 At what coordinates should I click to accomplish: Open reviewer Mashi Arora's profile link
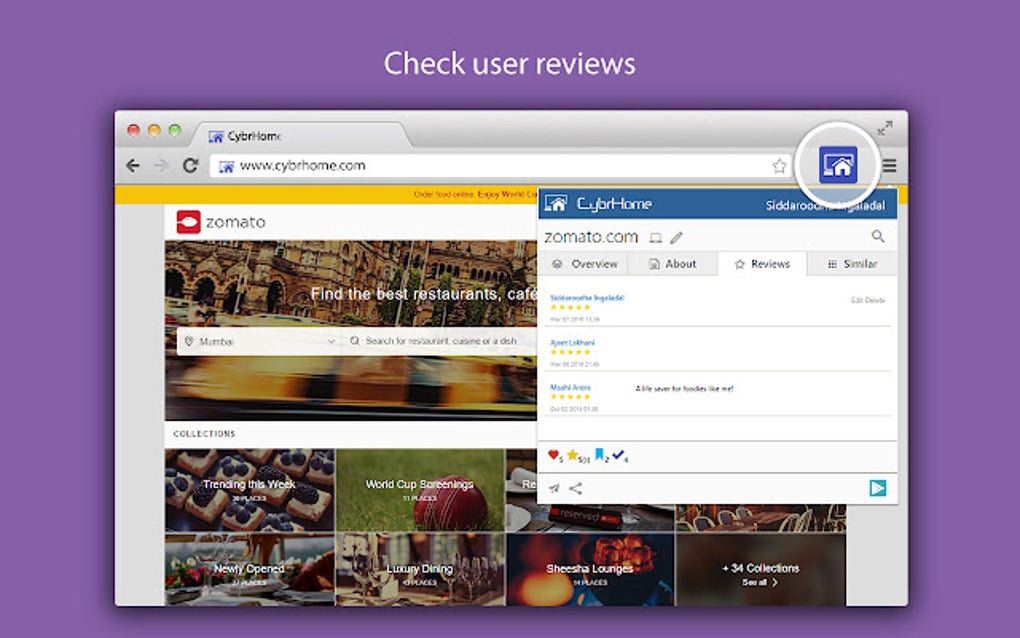(570, 387)
